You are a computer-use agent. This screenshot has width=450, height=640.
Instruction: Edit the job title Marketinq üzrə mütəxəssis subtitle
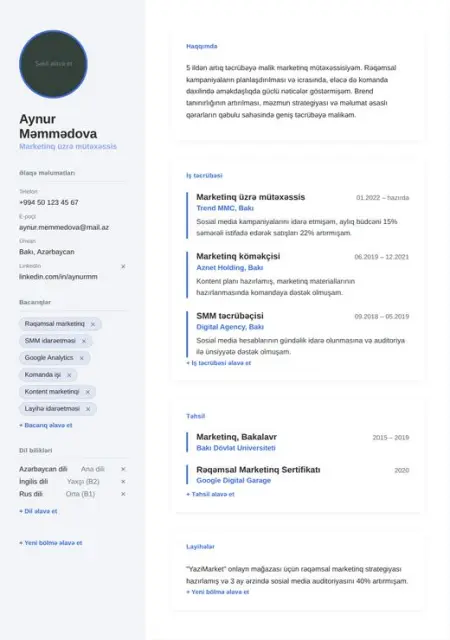pyautogui.click(x=68, y=146)
